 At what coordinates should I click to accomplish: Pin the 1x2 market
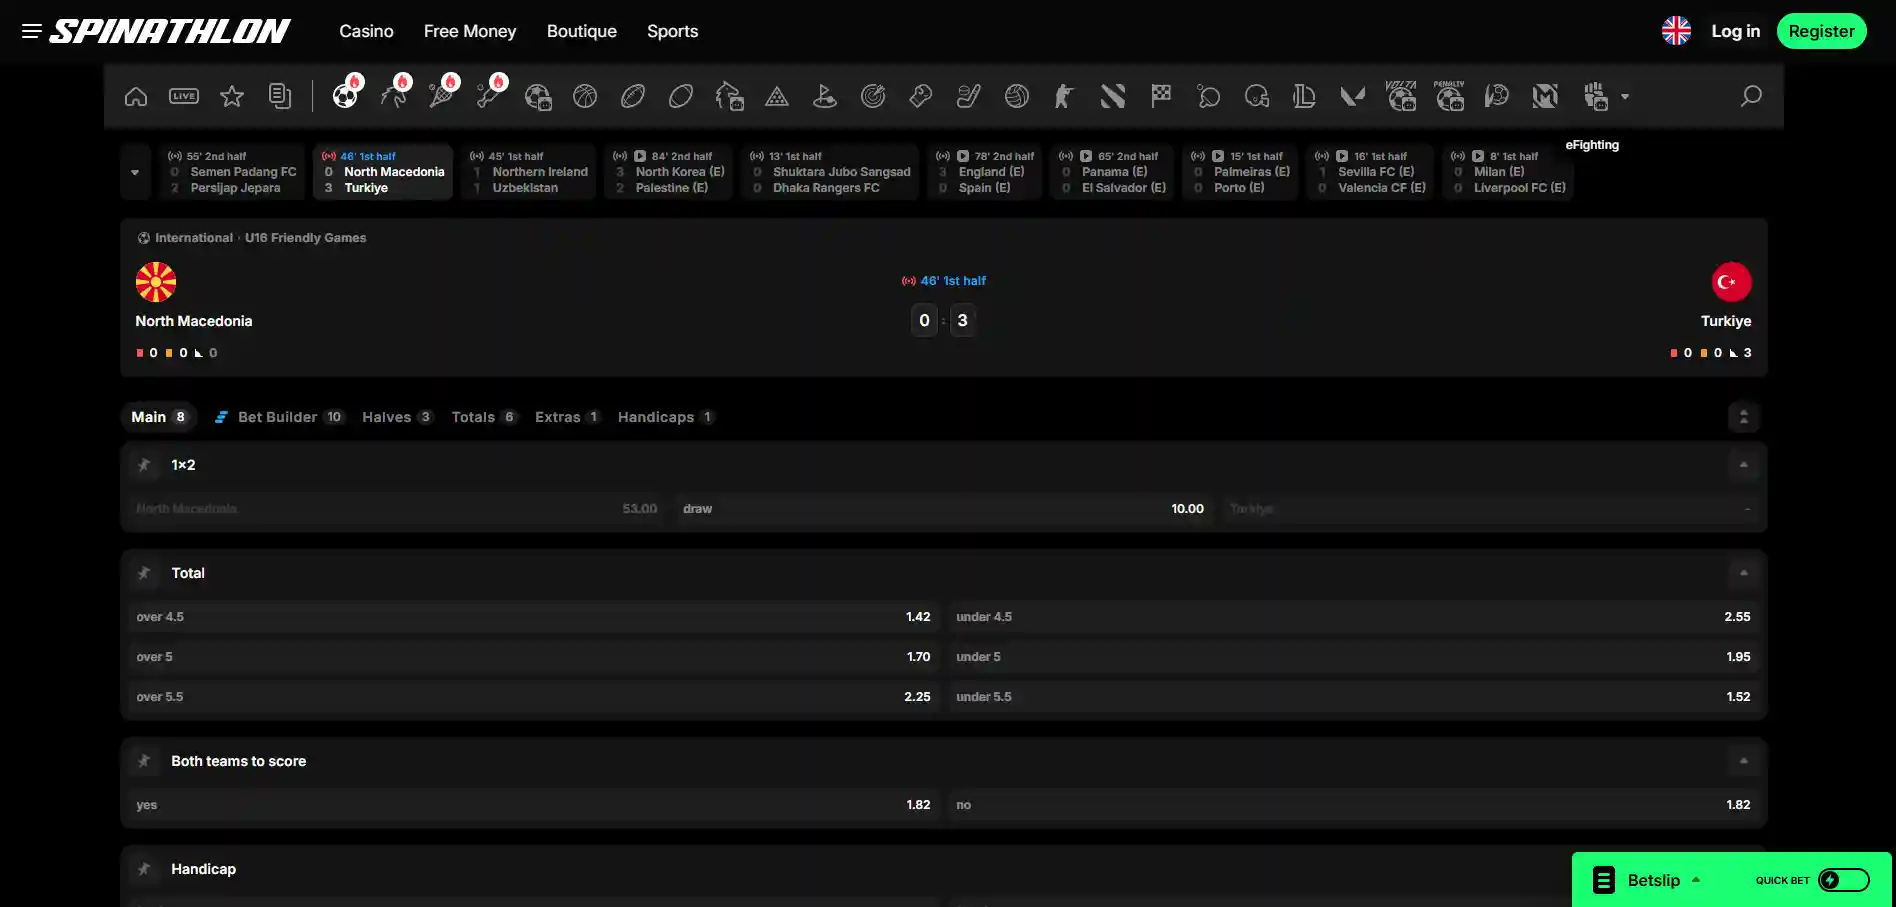point(144,465)
